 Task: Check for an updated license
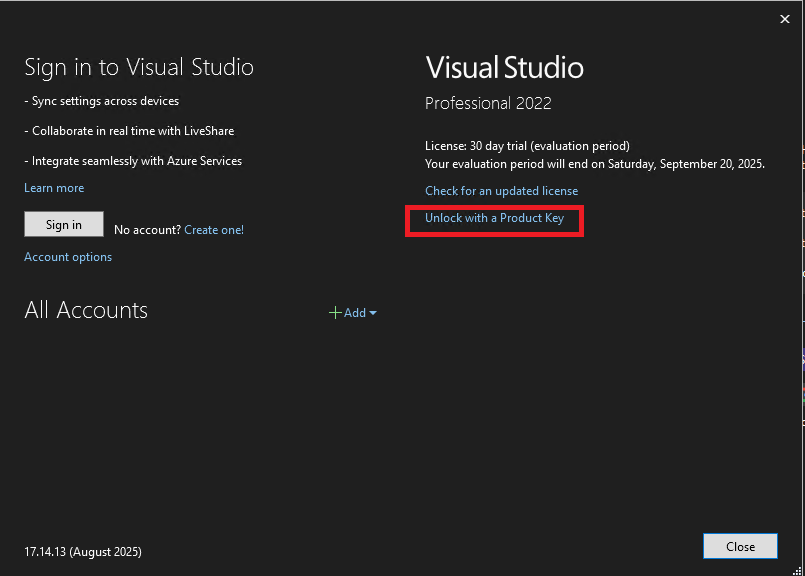502,191
